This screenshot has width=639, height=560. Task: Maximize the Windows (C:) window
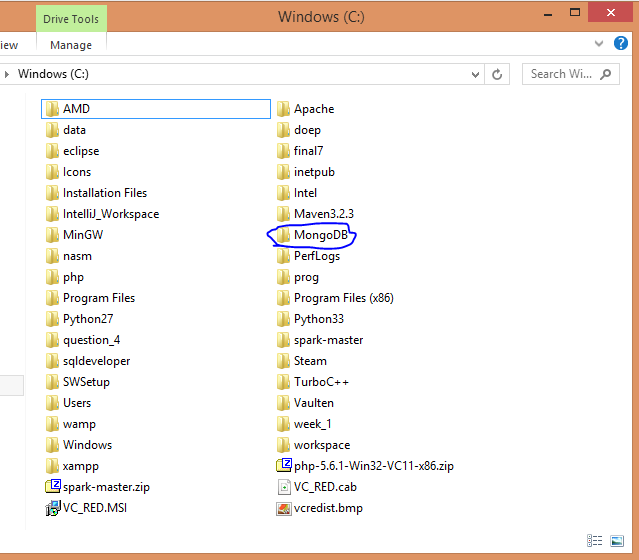click(575, 13)
